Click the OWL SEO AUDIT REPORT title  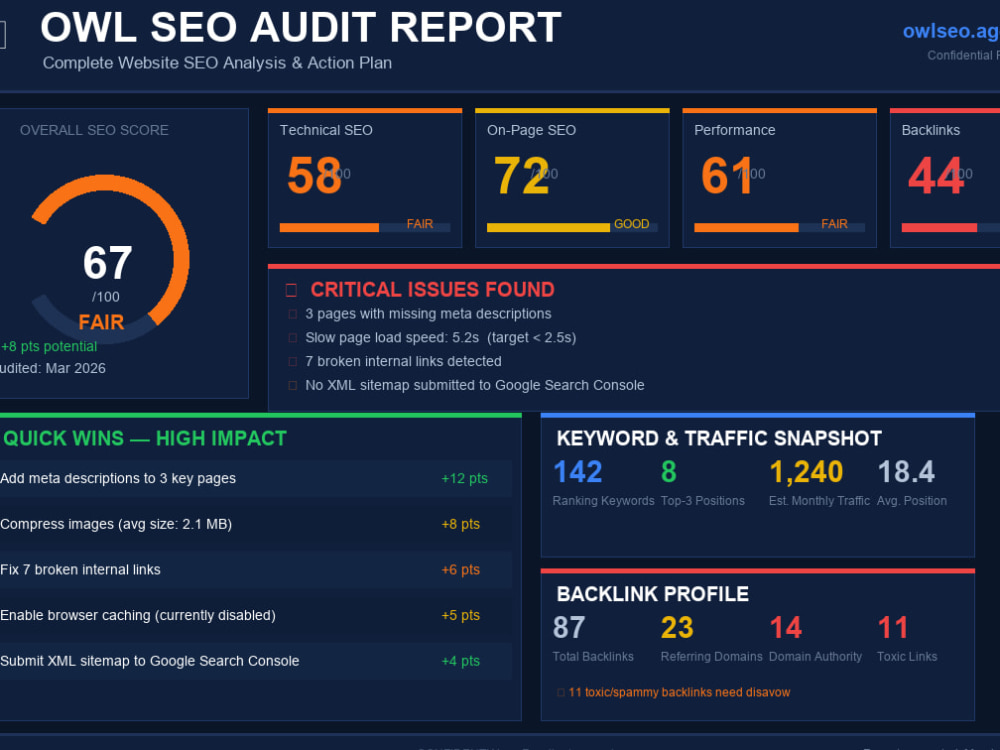coord(301,27)
